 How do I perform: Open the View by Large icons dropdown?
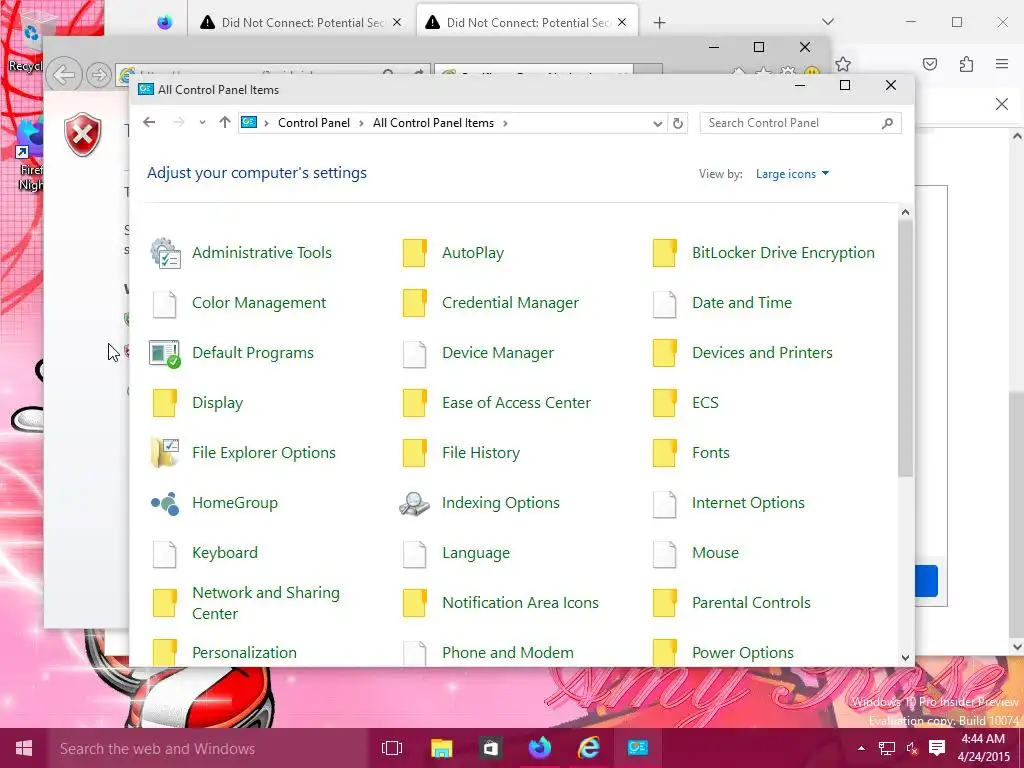point(792,174)
